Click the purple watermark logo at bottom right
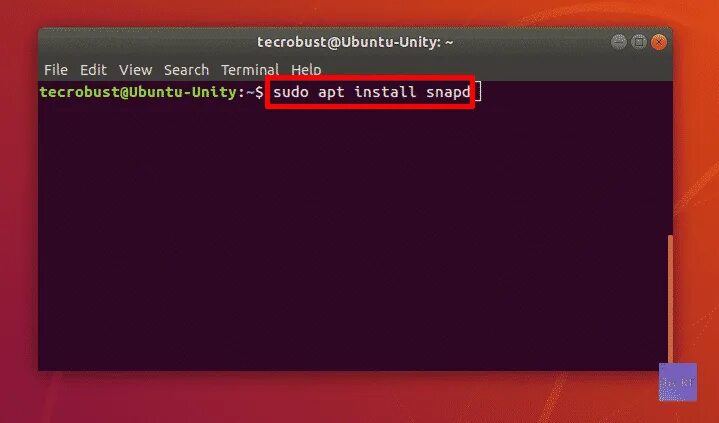Screen dimensions: 719x423 [x=678, y=382]
